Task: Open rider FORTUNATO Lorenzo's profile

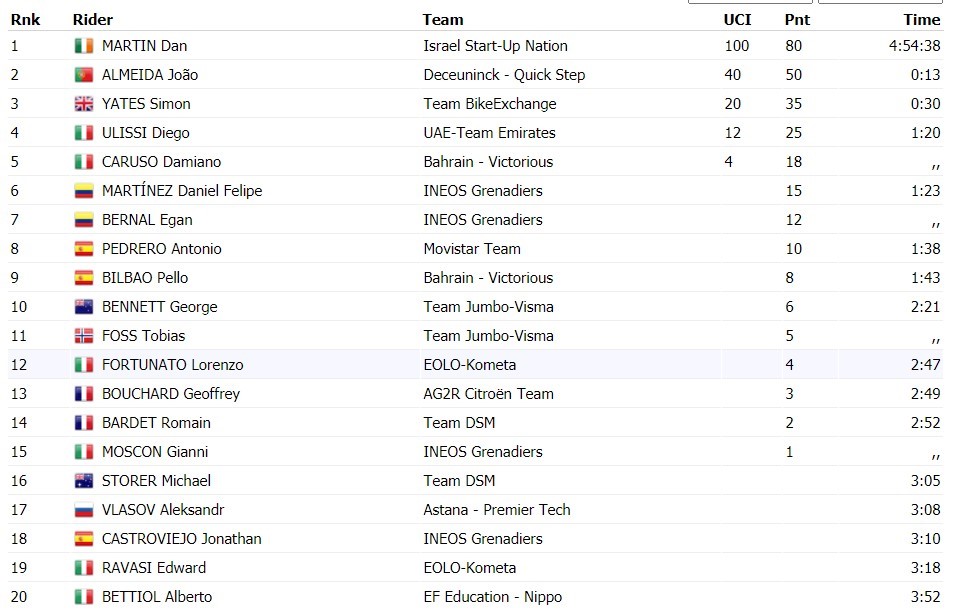Action: pos(173,365)
